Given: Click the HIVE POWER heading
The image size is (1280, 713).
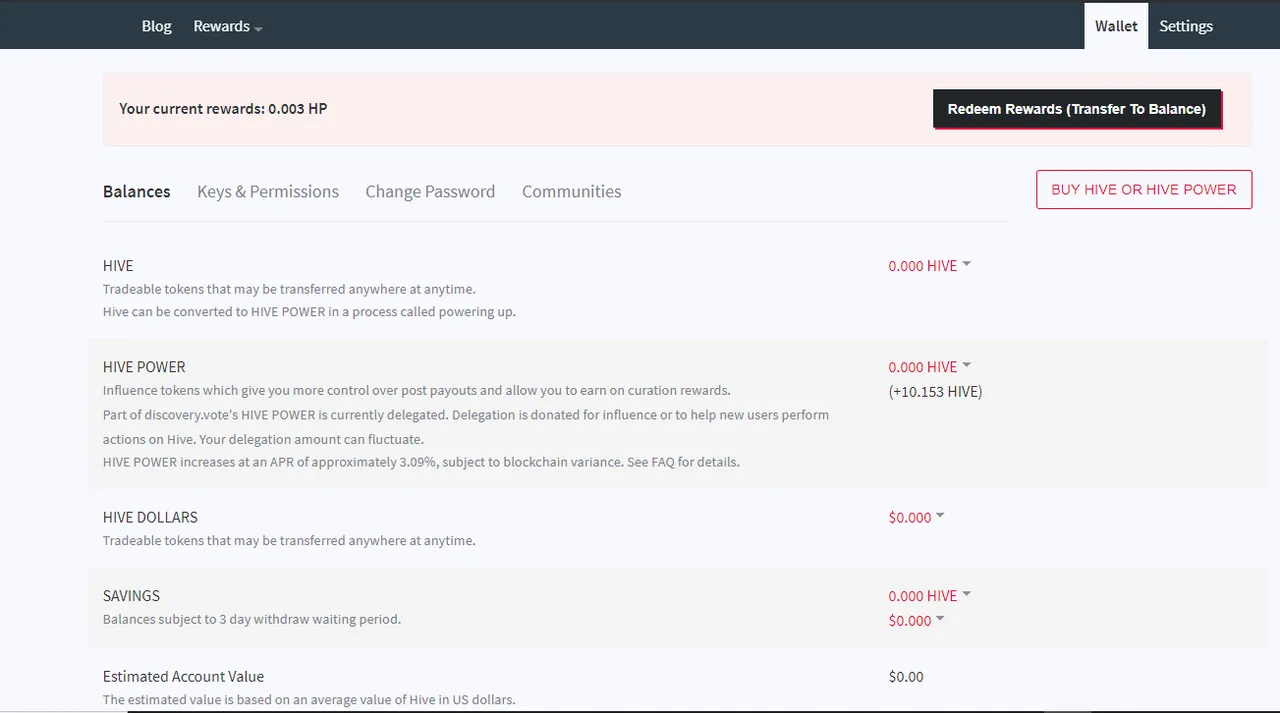Looking at the screenshot, I should point(144,367).
